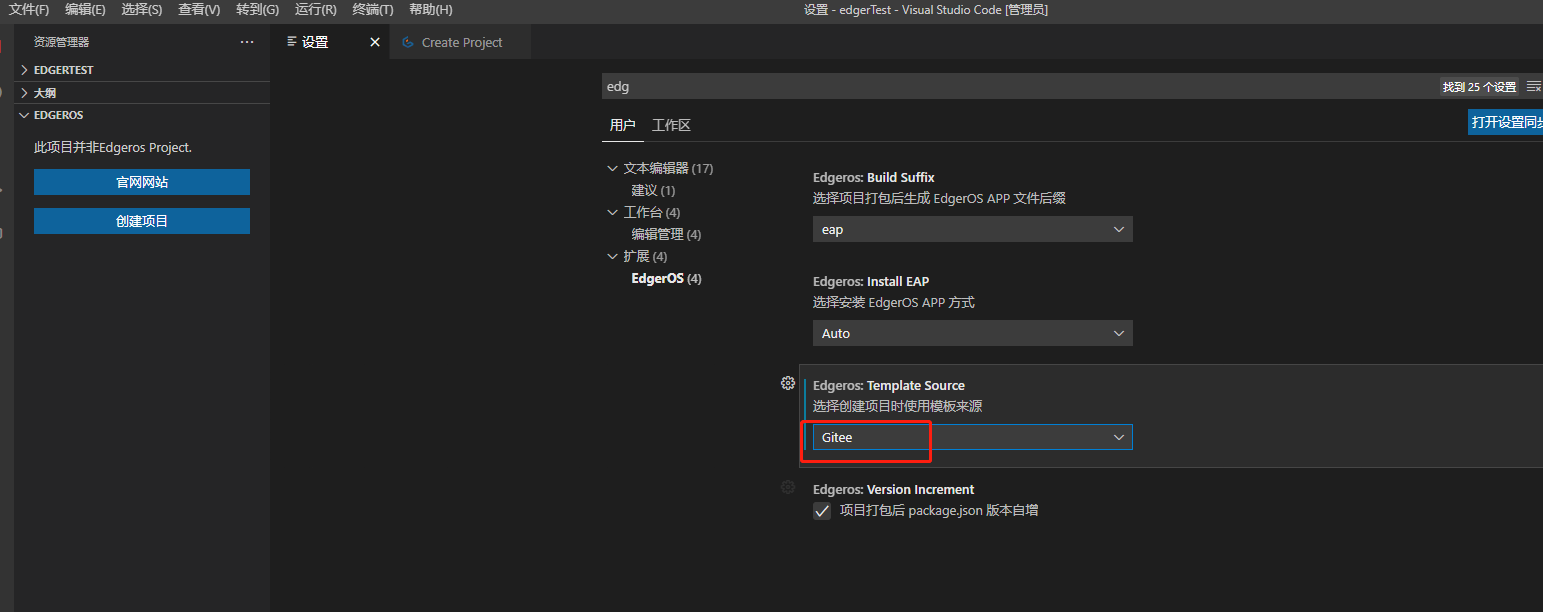This screenshot has width=1543, height=612.
Task: Click the 打开设置同步 button
Action: [1506, 122]
